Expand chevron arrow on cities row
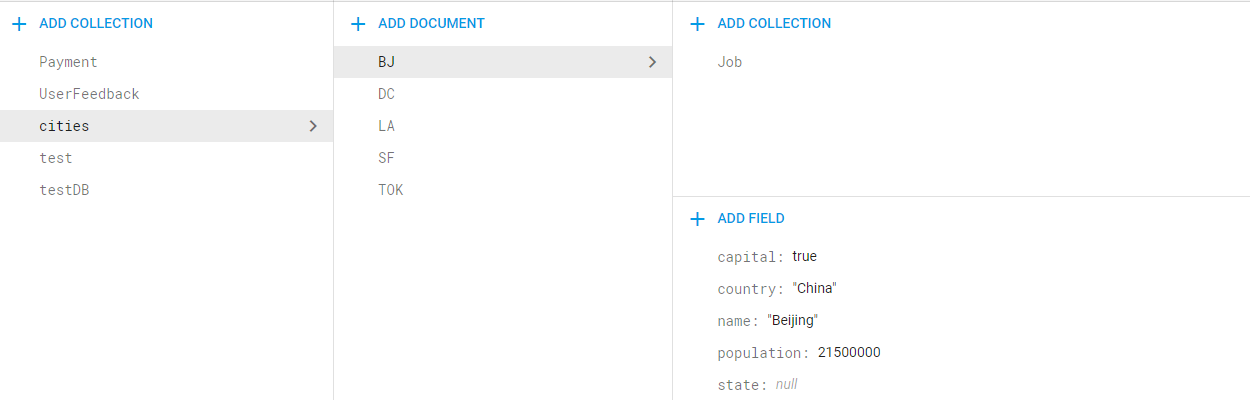 [x=313, y=126]
